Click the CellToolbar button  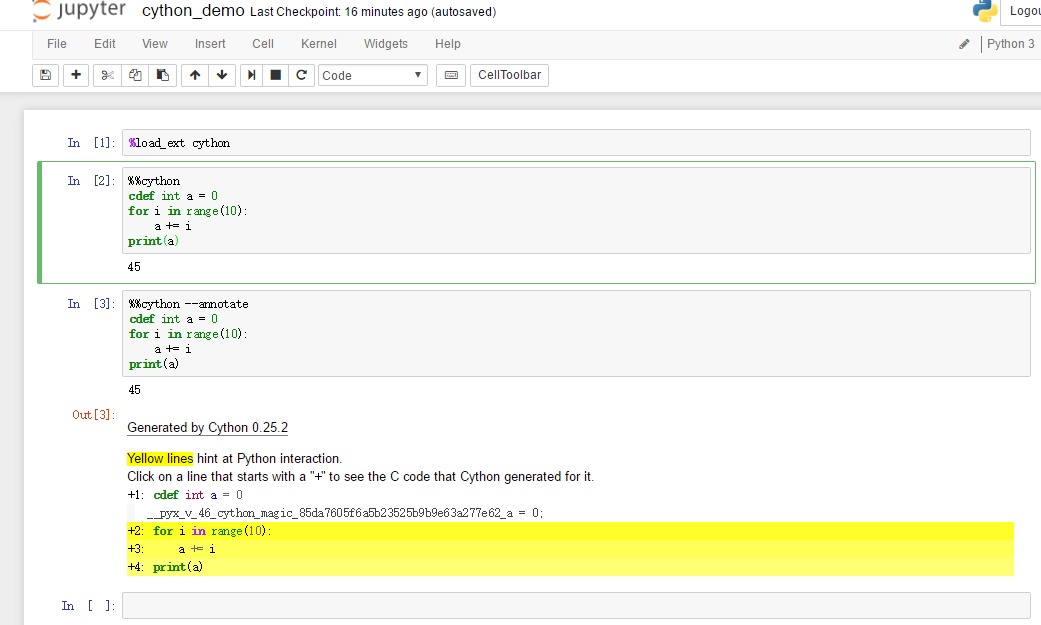pyautogui.click(x=509, y=75)
